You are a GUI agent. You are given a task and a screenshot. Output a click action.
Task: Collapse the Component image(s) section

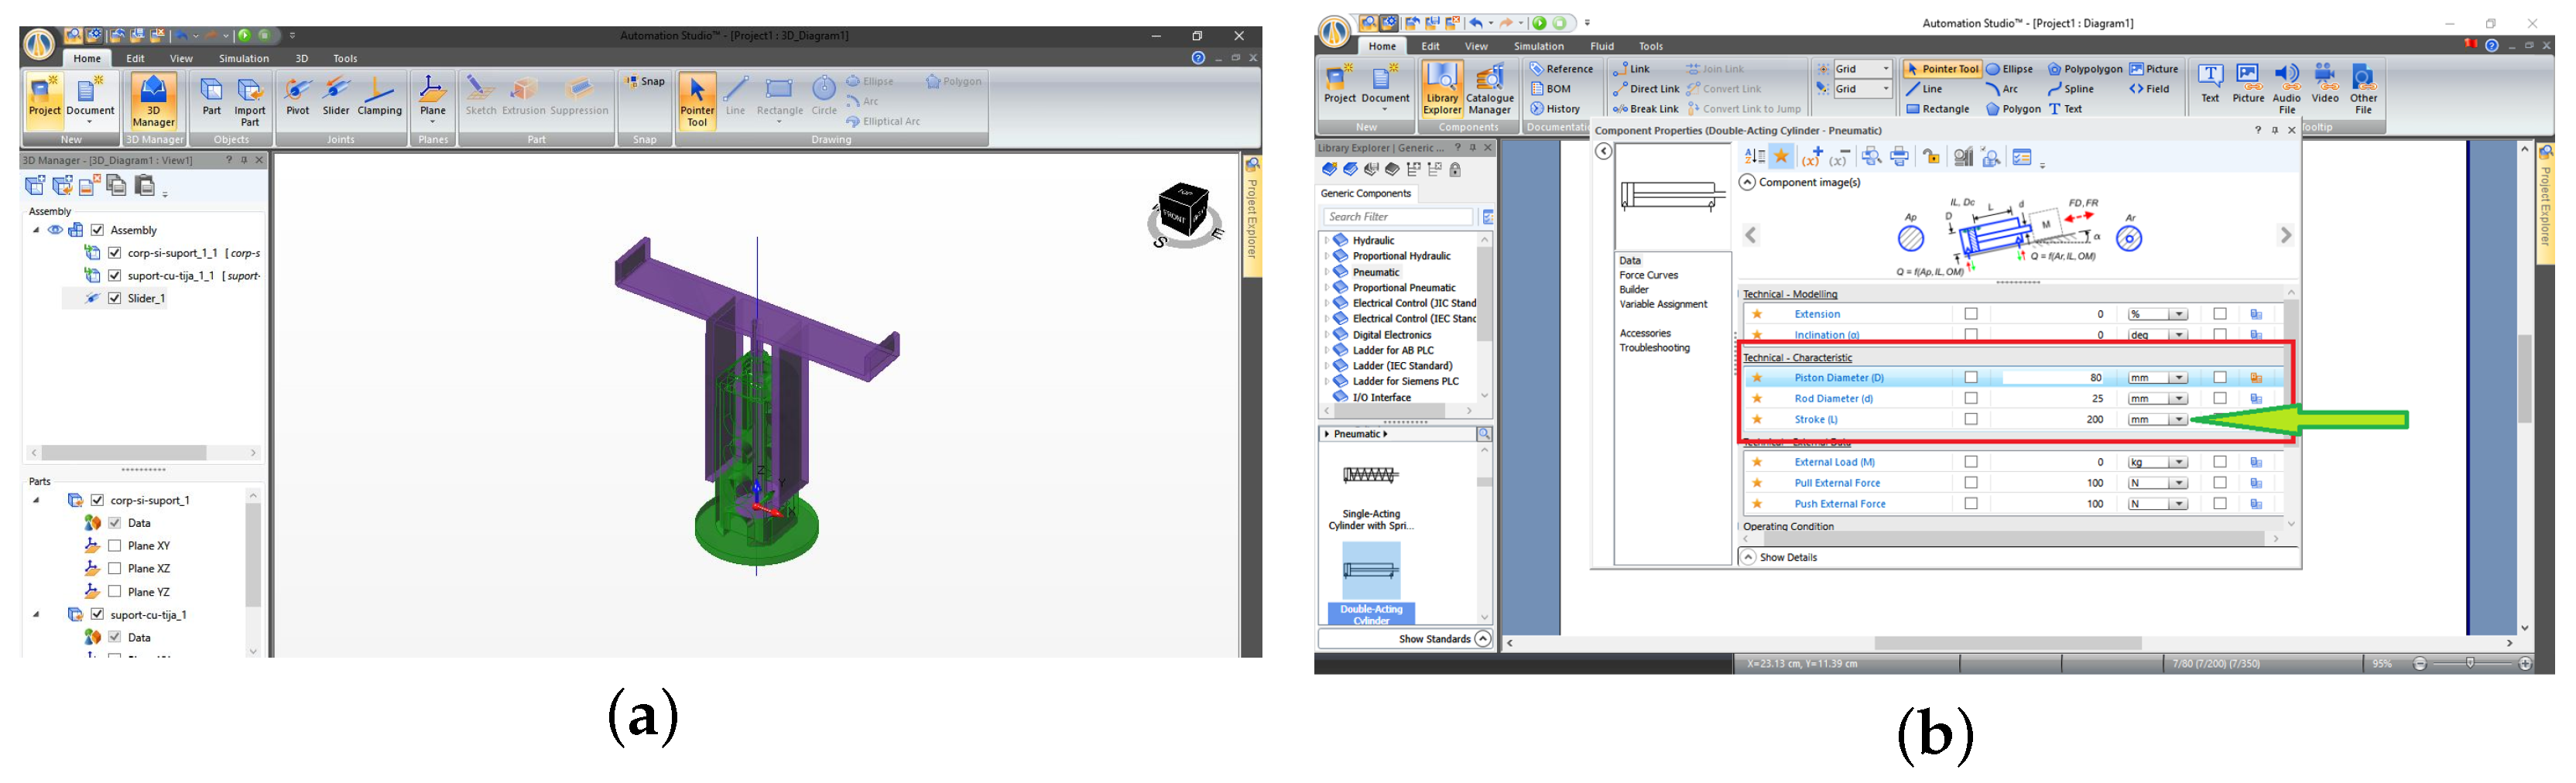(x=1747, y=182)
